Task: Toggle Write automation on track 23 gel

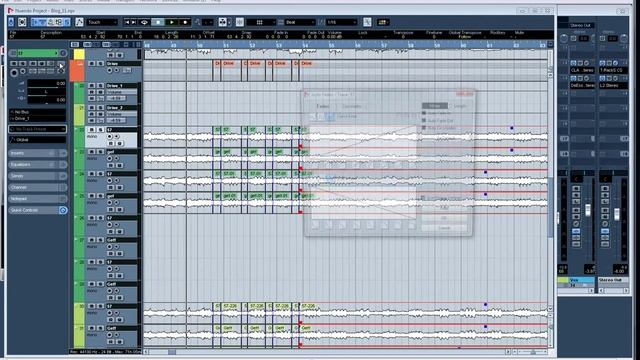Action: [119, 165]
